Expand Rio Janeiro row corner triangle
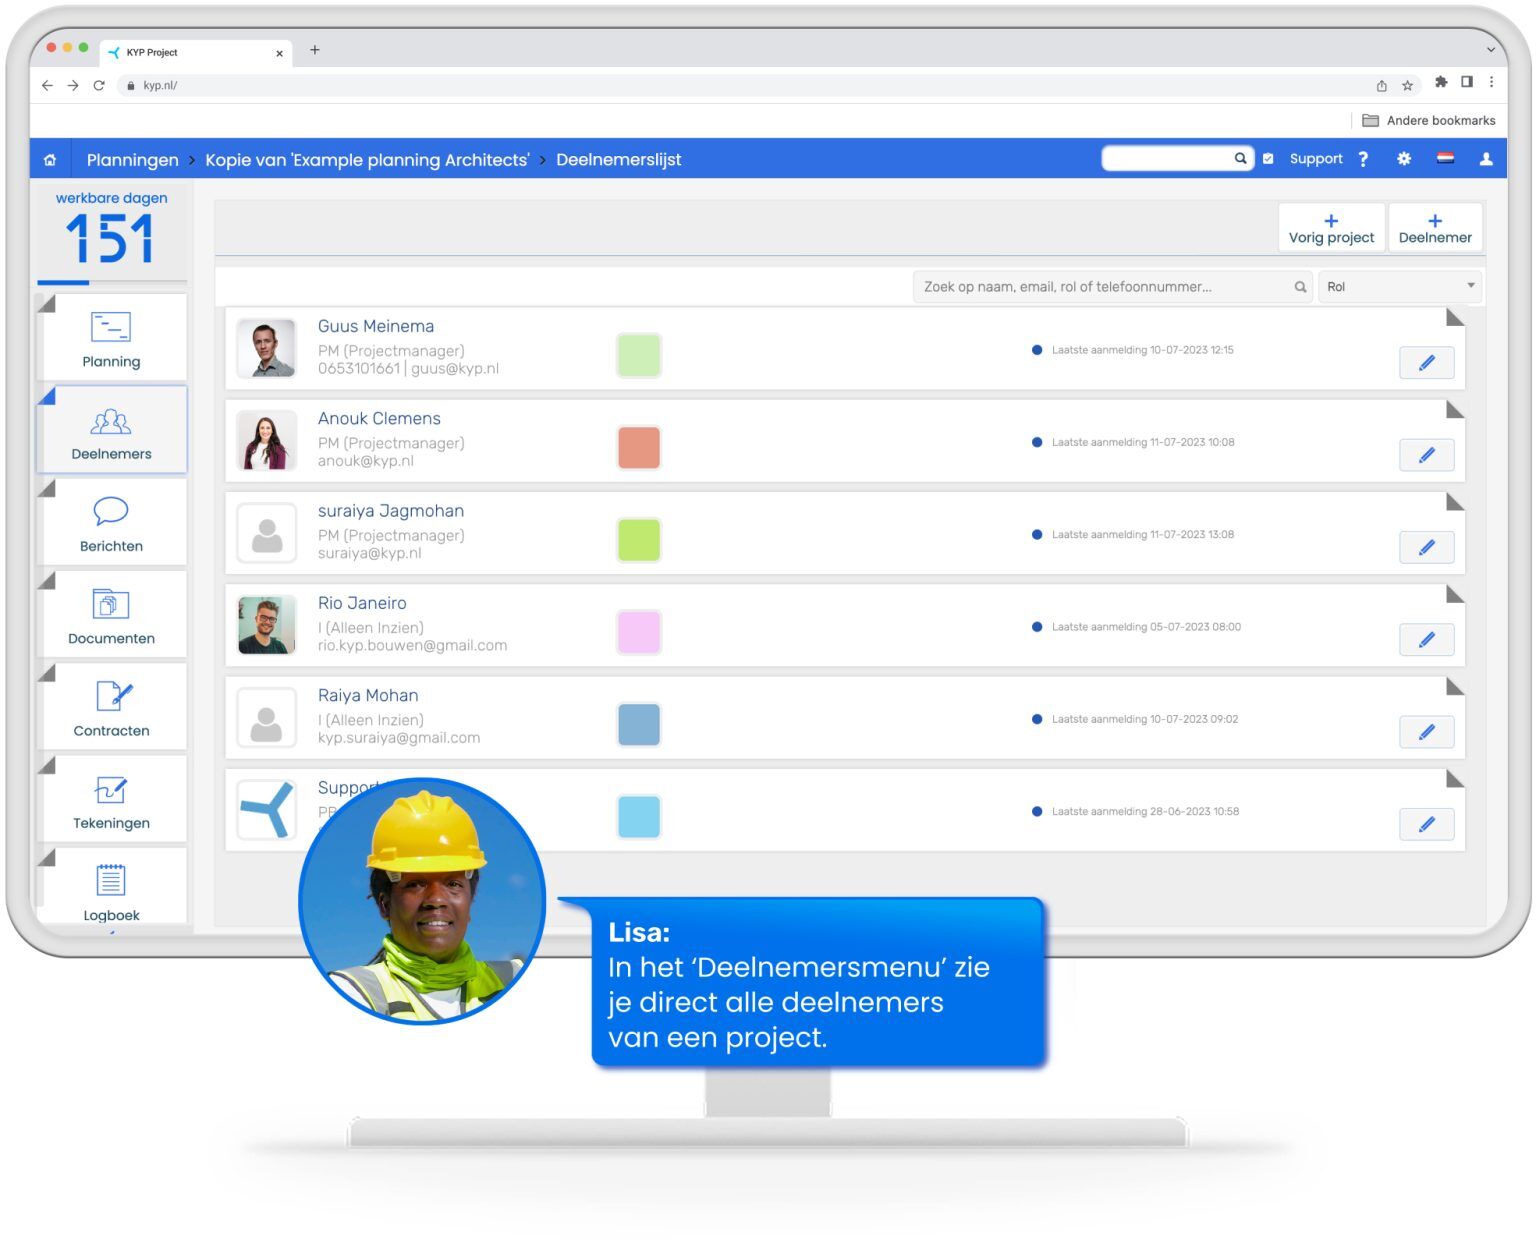1536x1243 pixels. [x=1454, y=595]
